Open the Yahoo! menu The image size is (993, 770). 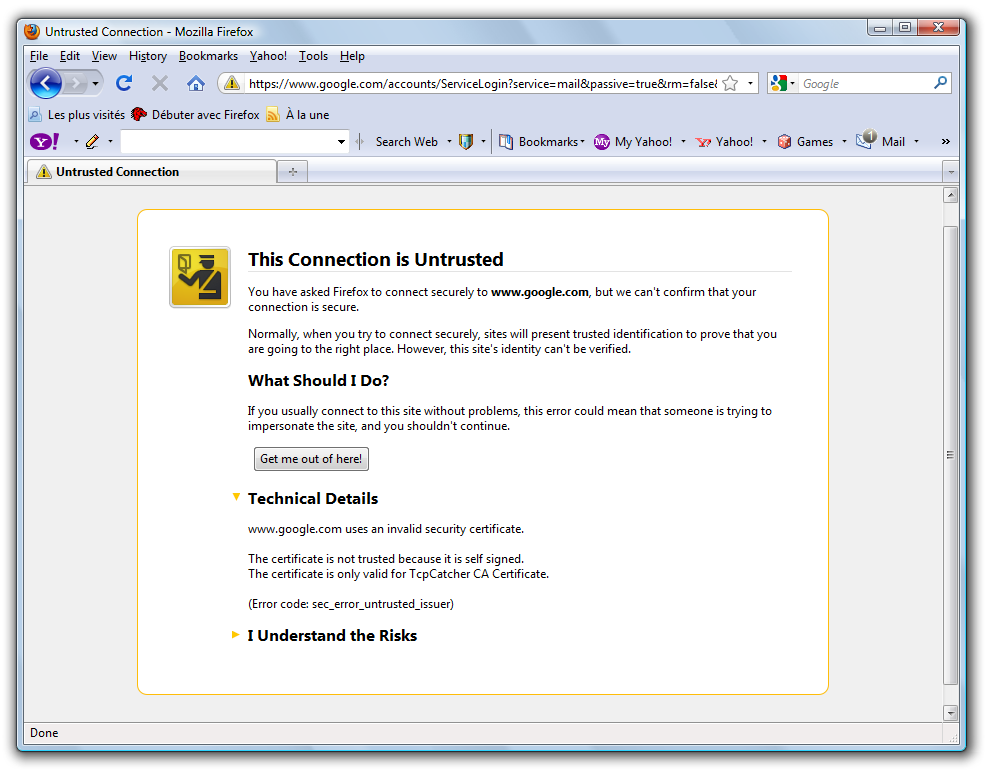click(x=268, y=56)
